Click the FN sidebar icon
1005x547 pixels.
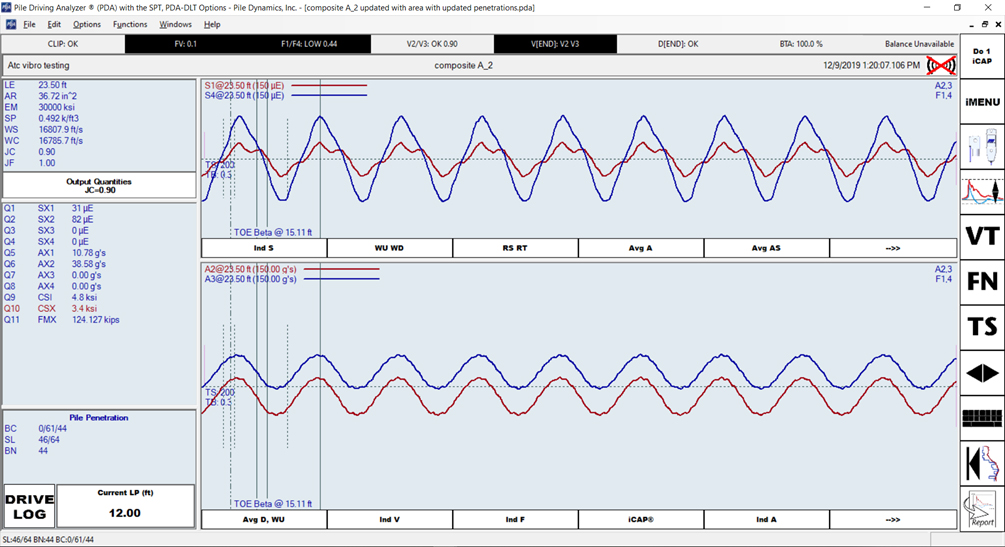click(x=982, y=282)
